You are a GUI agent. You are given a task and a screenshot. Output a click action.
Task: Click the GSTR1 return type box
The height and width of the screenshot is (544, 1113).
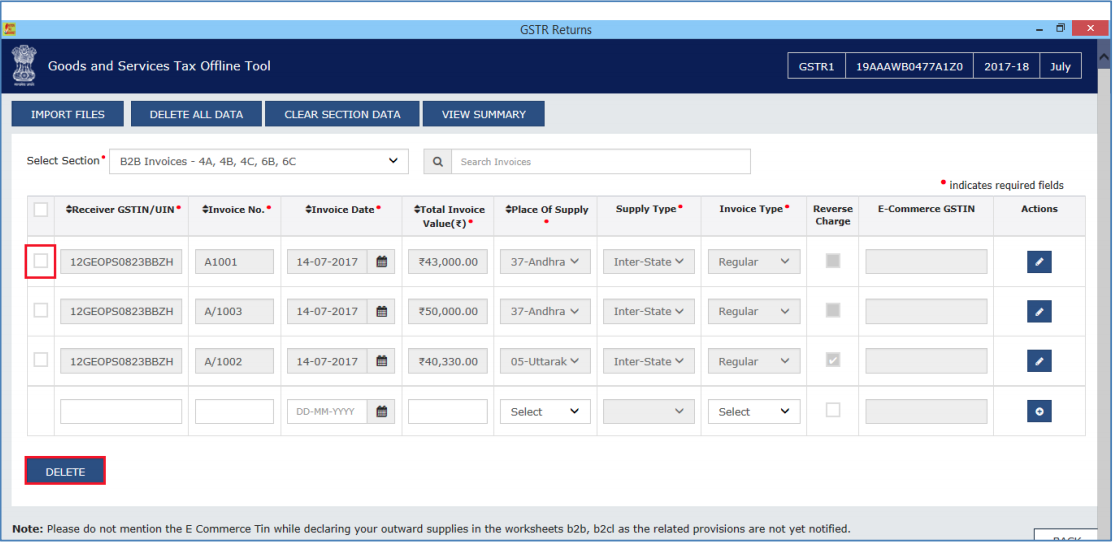tap(816, 65)
